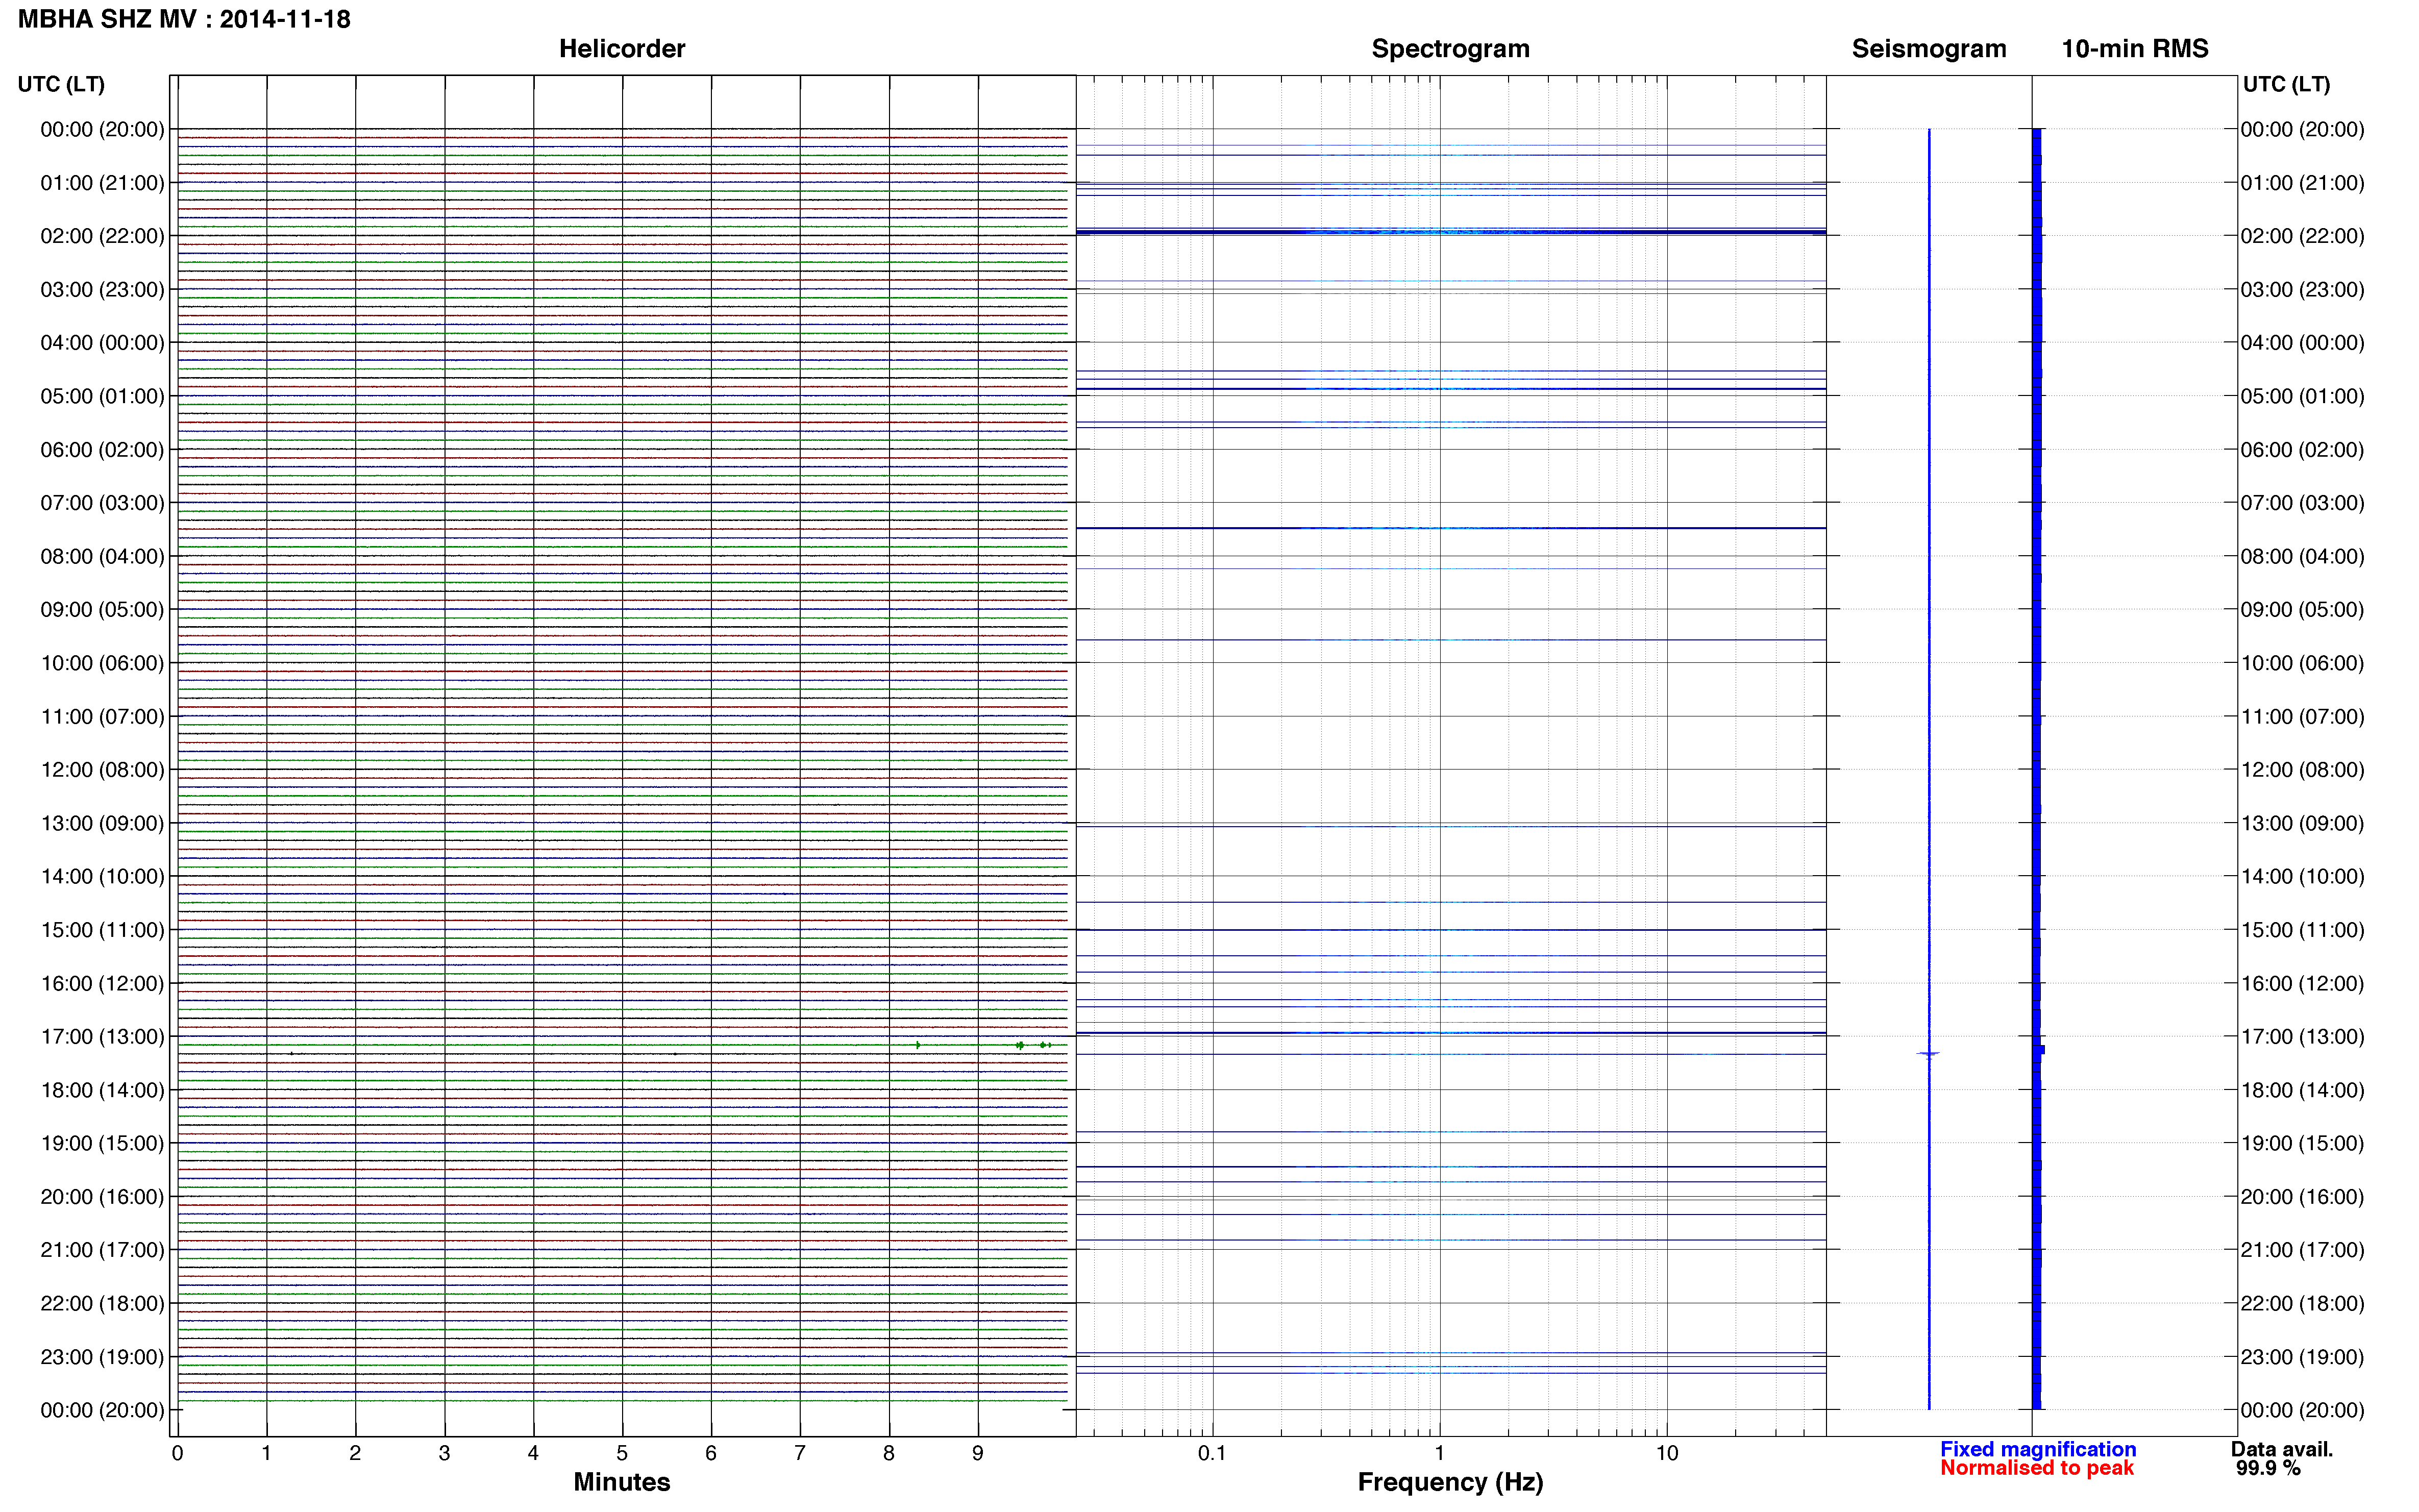Click the '99.9 %' data availability value
This screenshot has width=2419, height=1512.
pyautogui.click(x=2269, y=1468)
